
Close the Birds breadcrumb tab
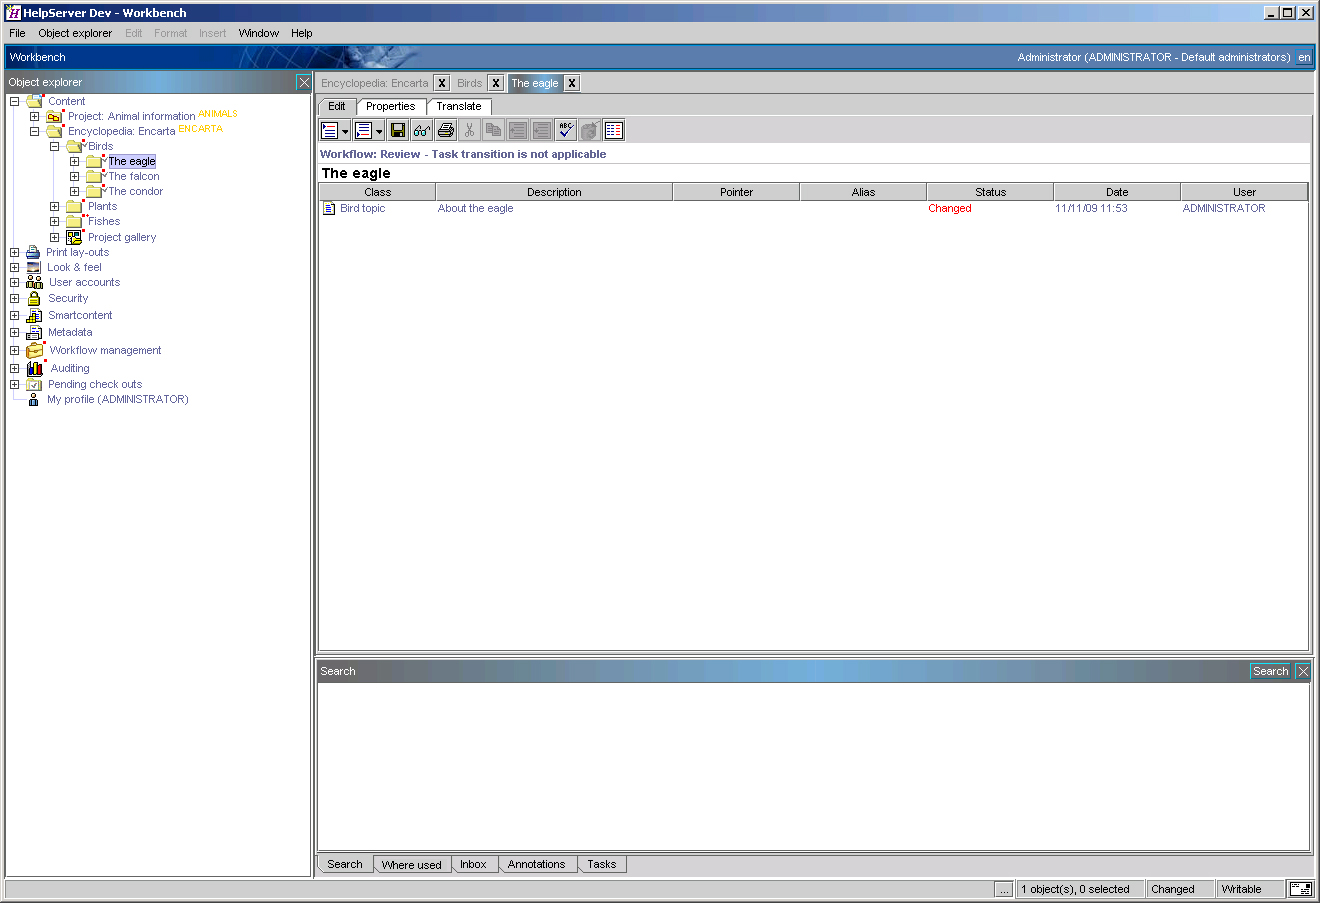(x=496, y=83)
